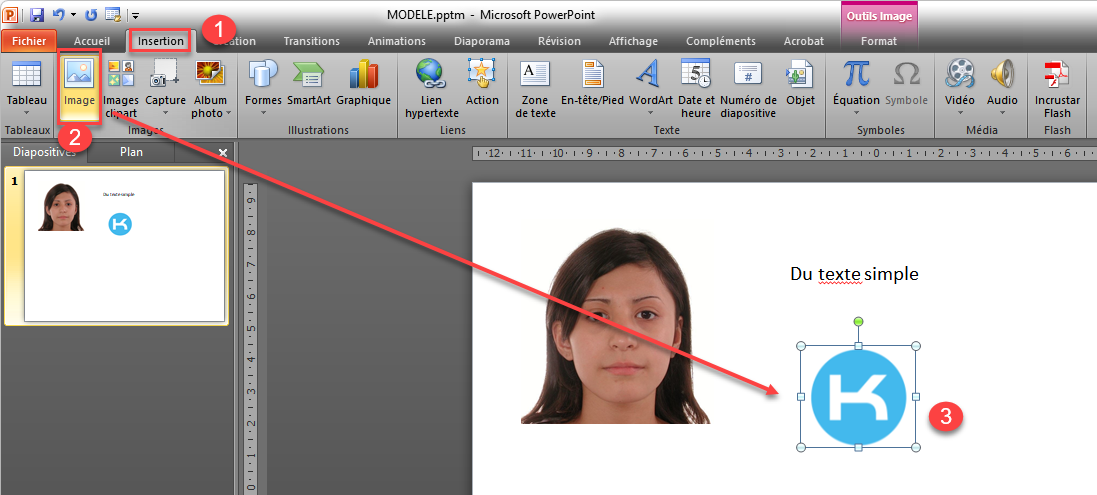Image resolution: width=1097 pixels, height=495 pixels.
Task: Switch to the Transitions tab
Action: click(x=311, y=41)
